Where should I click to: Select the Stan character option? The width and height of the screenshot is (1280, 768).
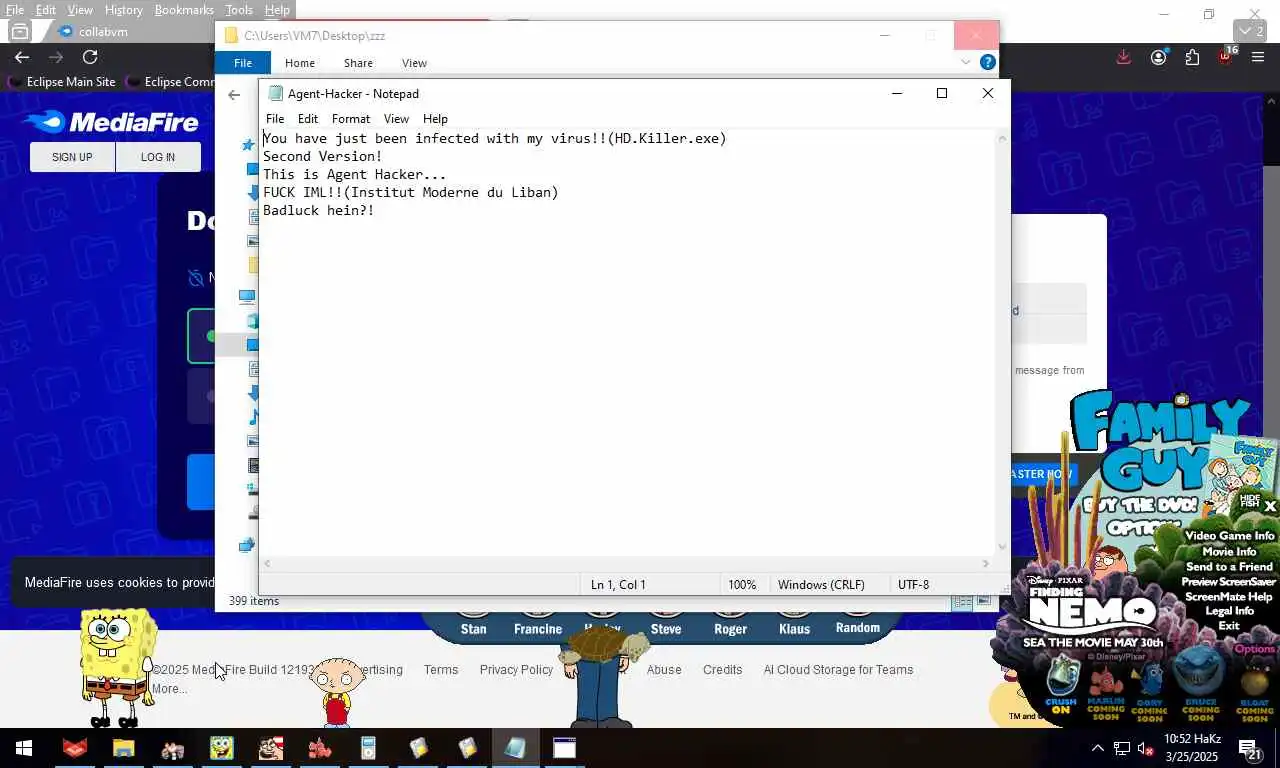click(473, 629)
